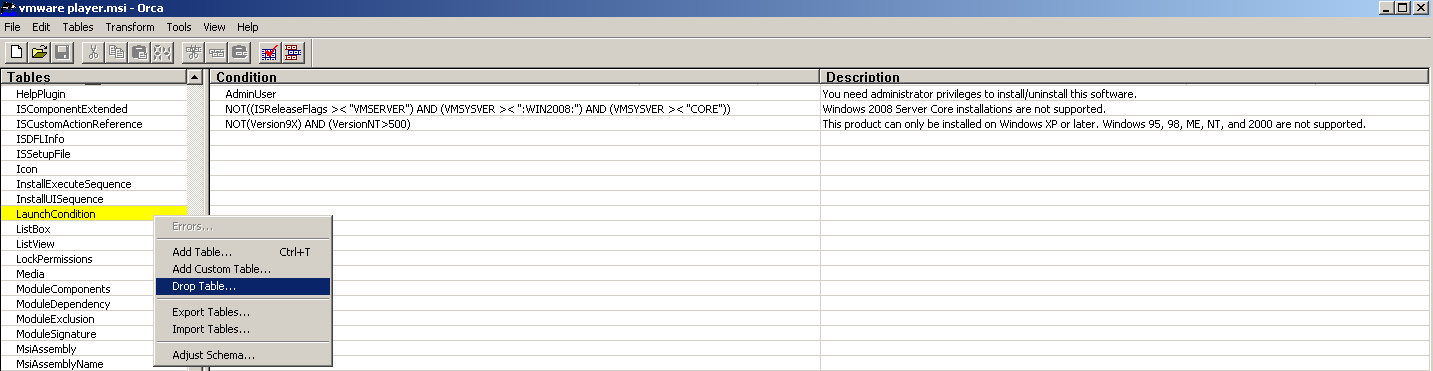
Task: Click the Copy Row toolbar icon
Action: click(217, 52)
